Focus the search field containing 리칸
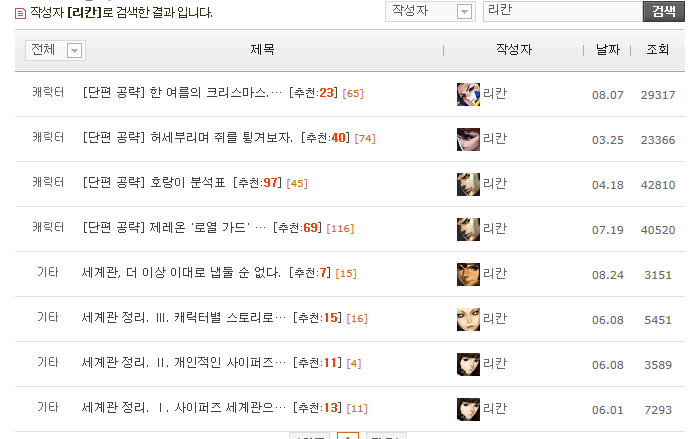The image size is (690, 439). pos(563,11)
